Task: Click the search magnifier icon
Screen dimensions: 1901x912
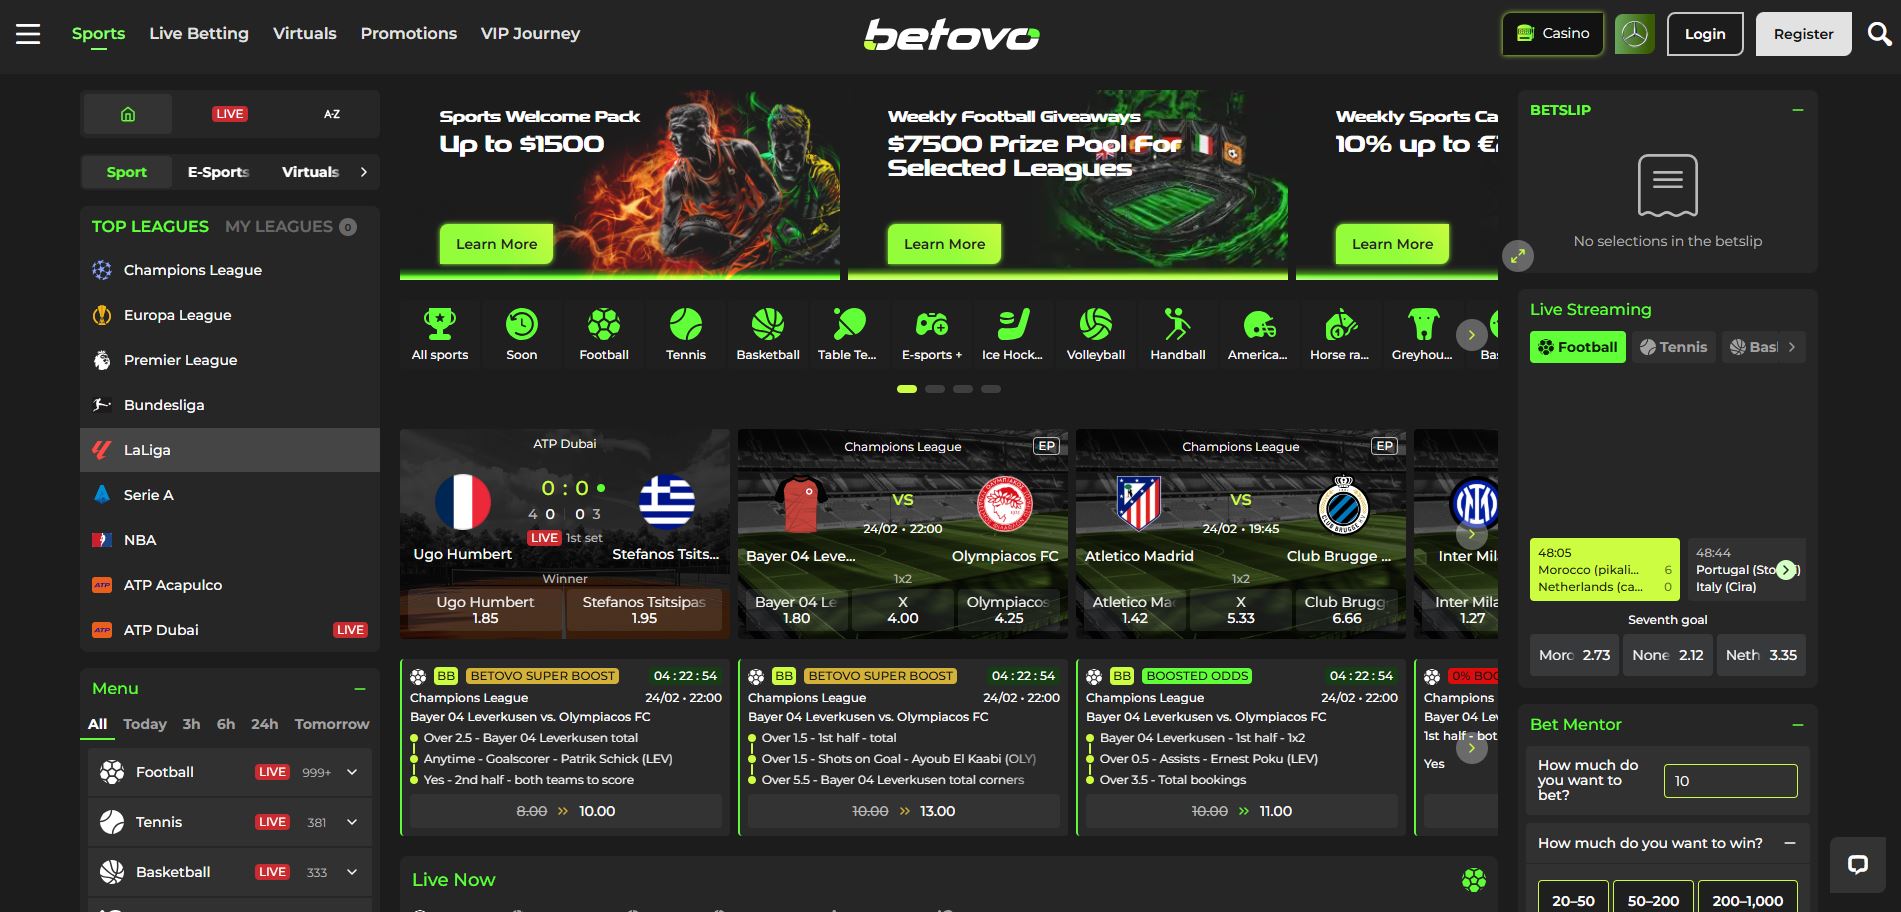Action: click(1879, 34)
